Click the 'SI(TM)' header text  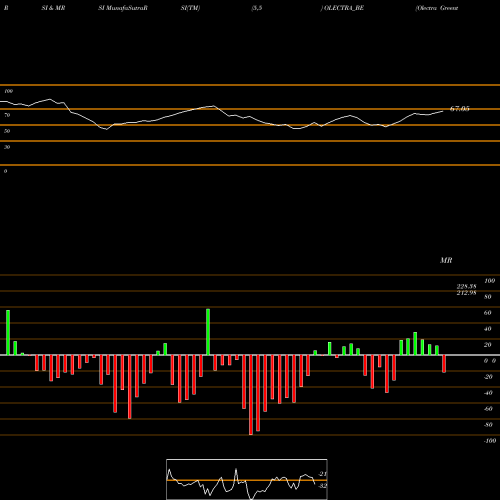pyautogui.click(x=190, y=8)
